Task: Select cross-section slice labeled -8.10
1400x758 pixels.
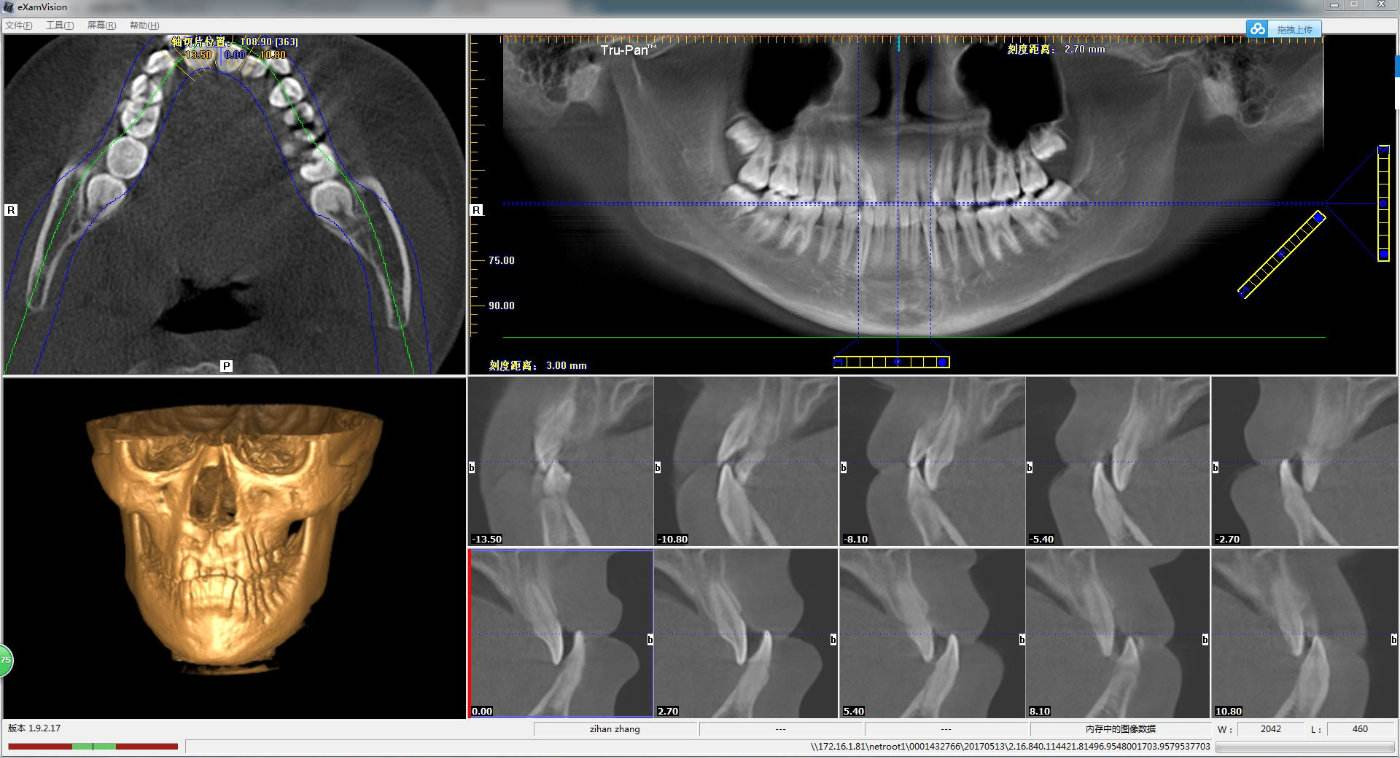Action: (932, 461)
